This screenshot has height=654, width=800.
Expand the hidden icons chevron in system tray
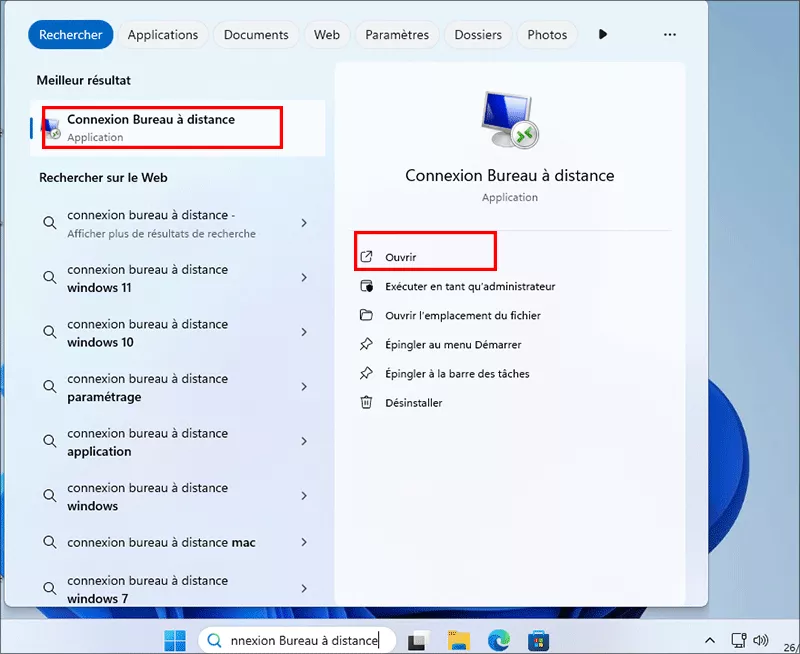[710, 639]
